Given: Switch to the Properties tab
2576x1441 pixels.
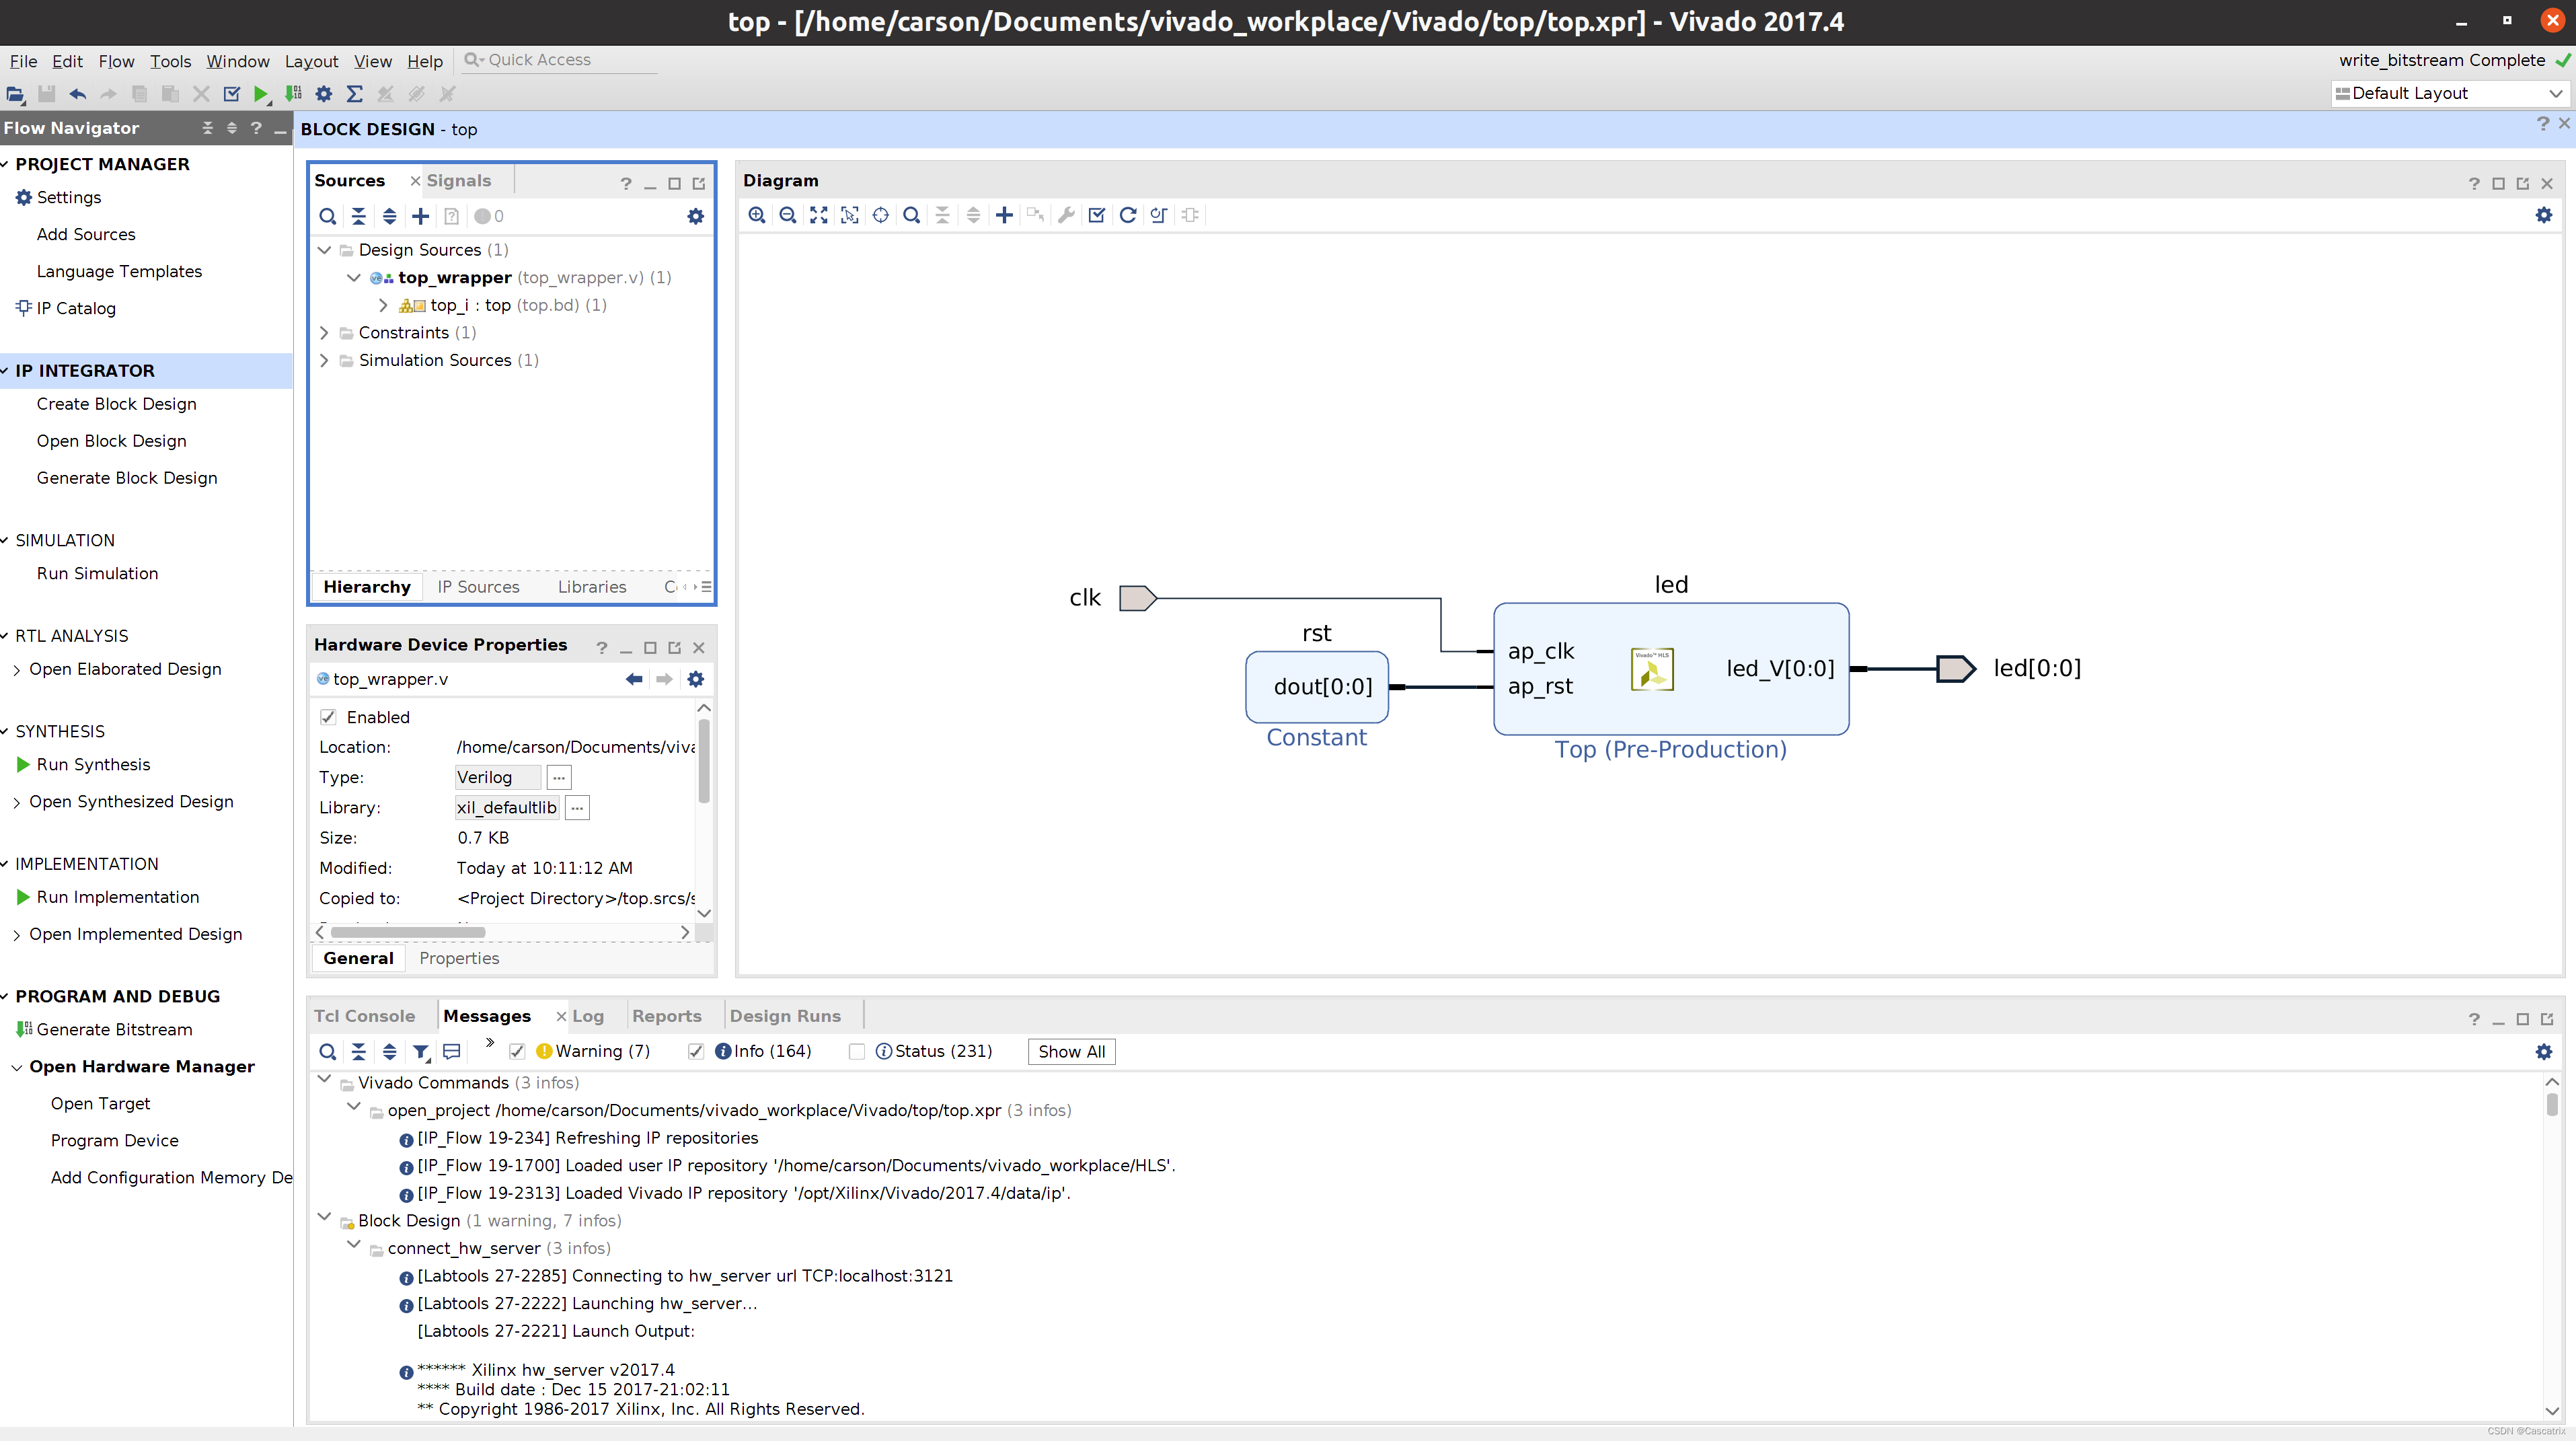Looking at the screenshot, I should [x=459, y=958].
